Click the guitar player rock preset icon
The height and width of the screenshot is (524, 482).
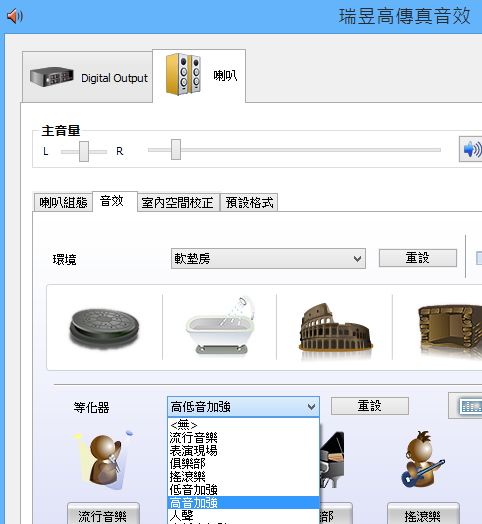pyautogui.click(x=423, y=459)
